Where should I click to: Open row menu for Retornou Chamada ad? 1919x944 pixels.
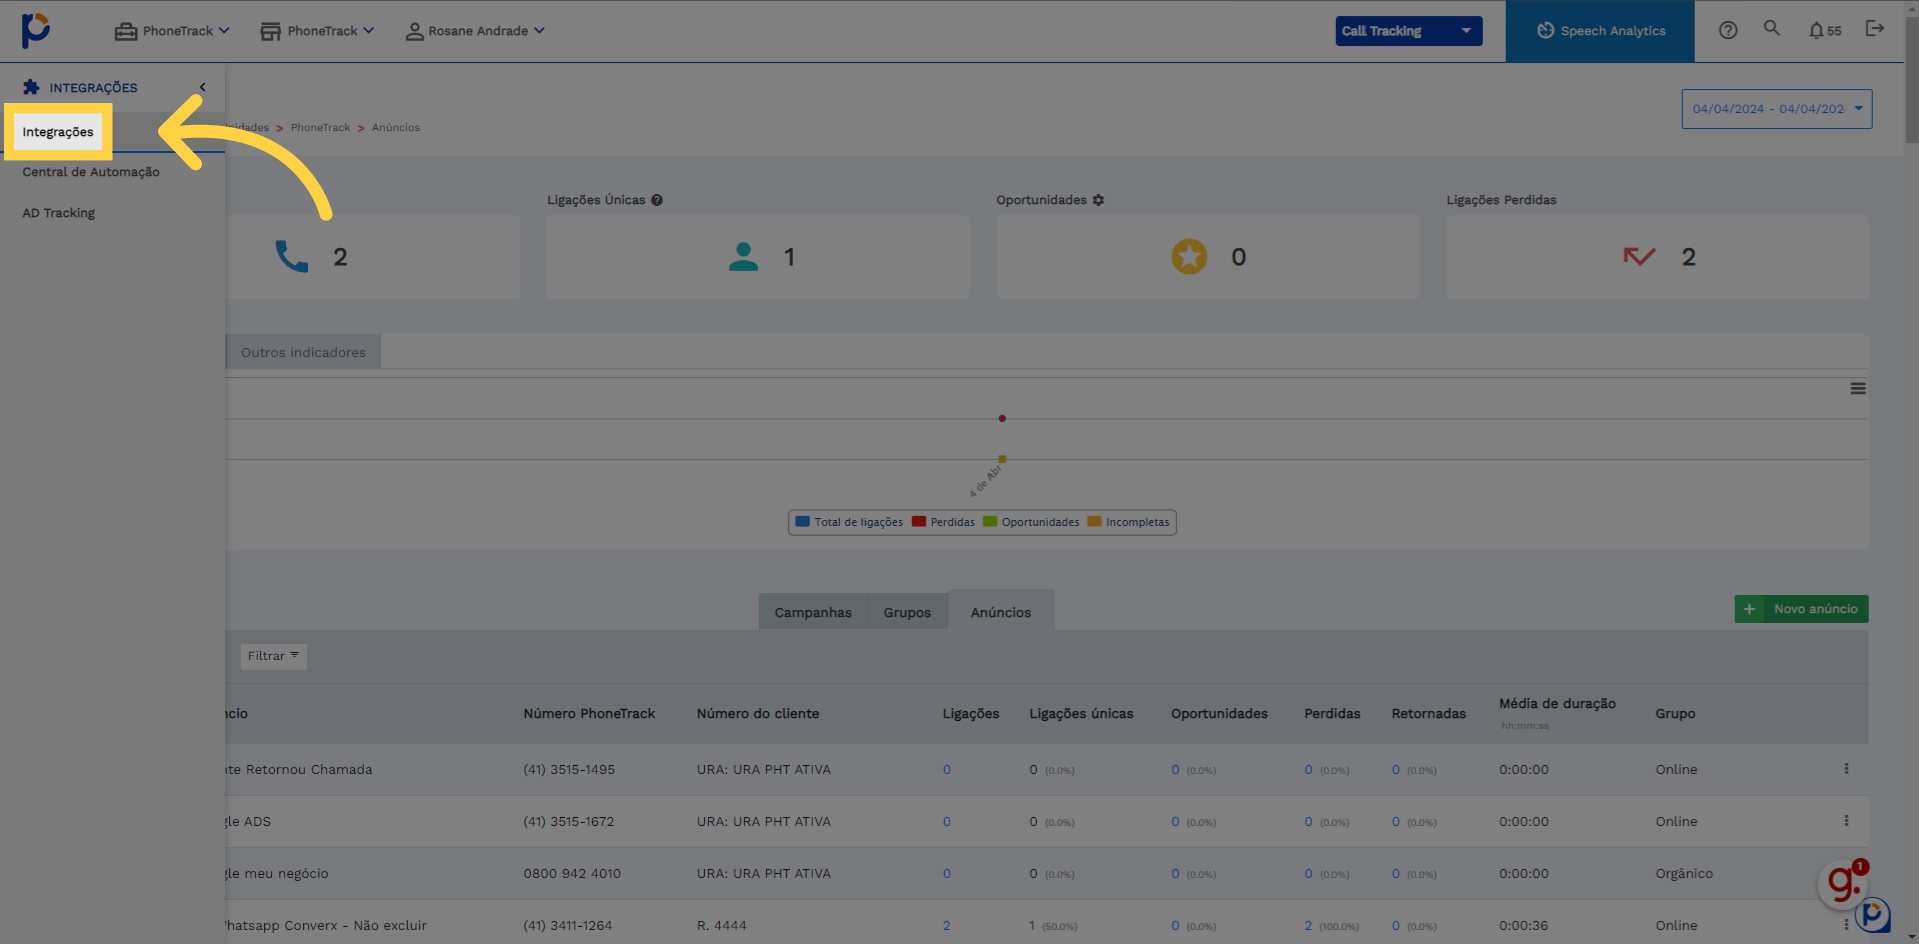[x=1846, y=769]
